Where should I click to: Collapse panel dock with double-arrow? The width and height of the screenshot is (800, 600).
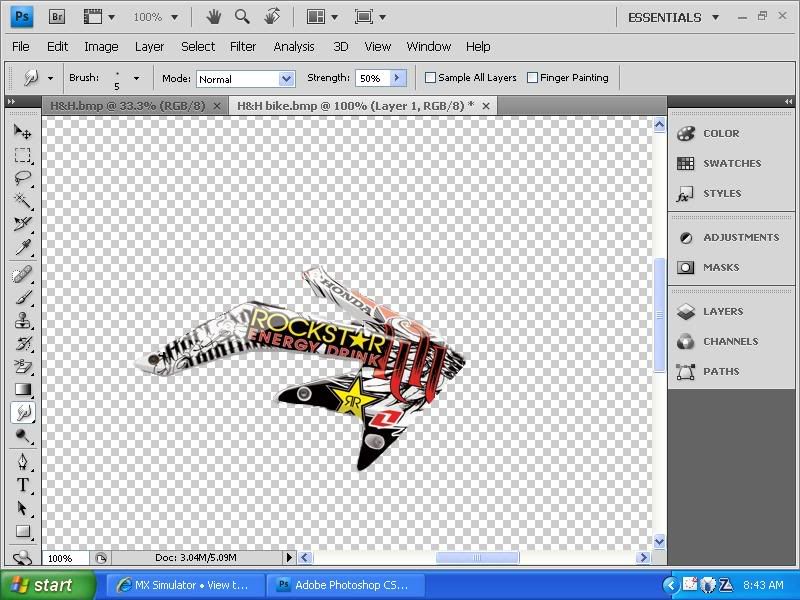(x=788, y=102)
